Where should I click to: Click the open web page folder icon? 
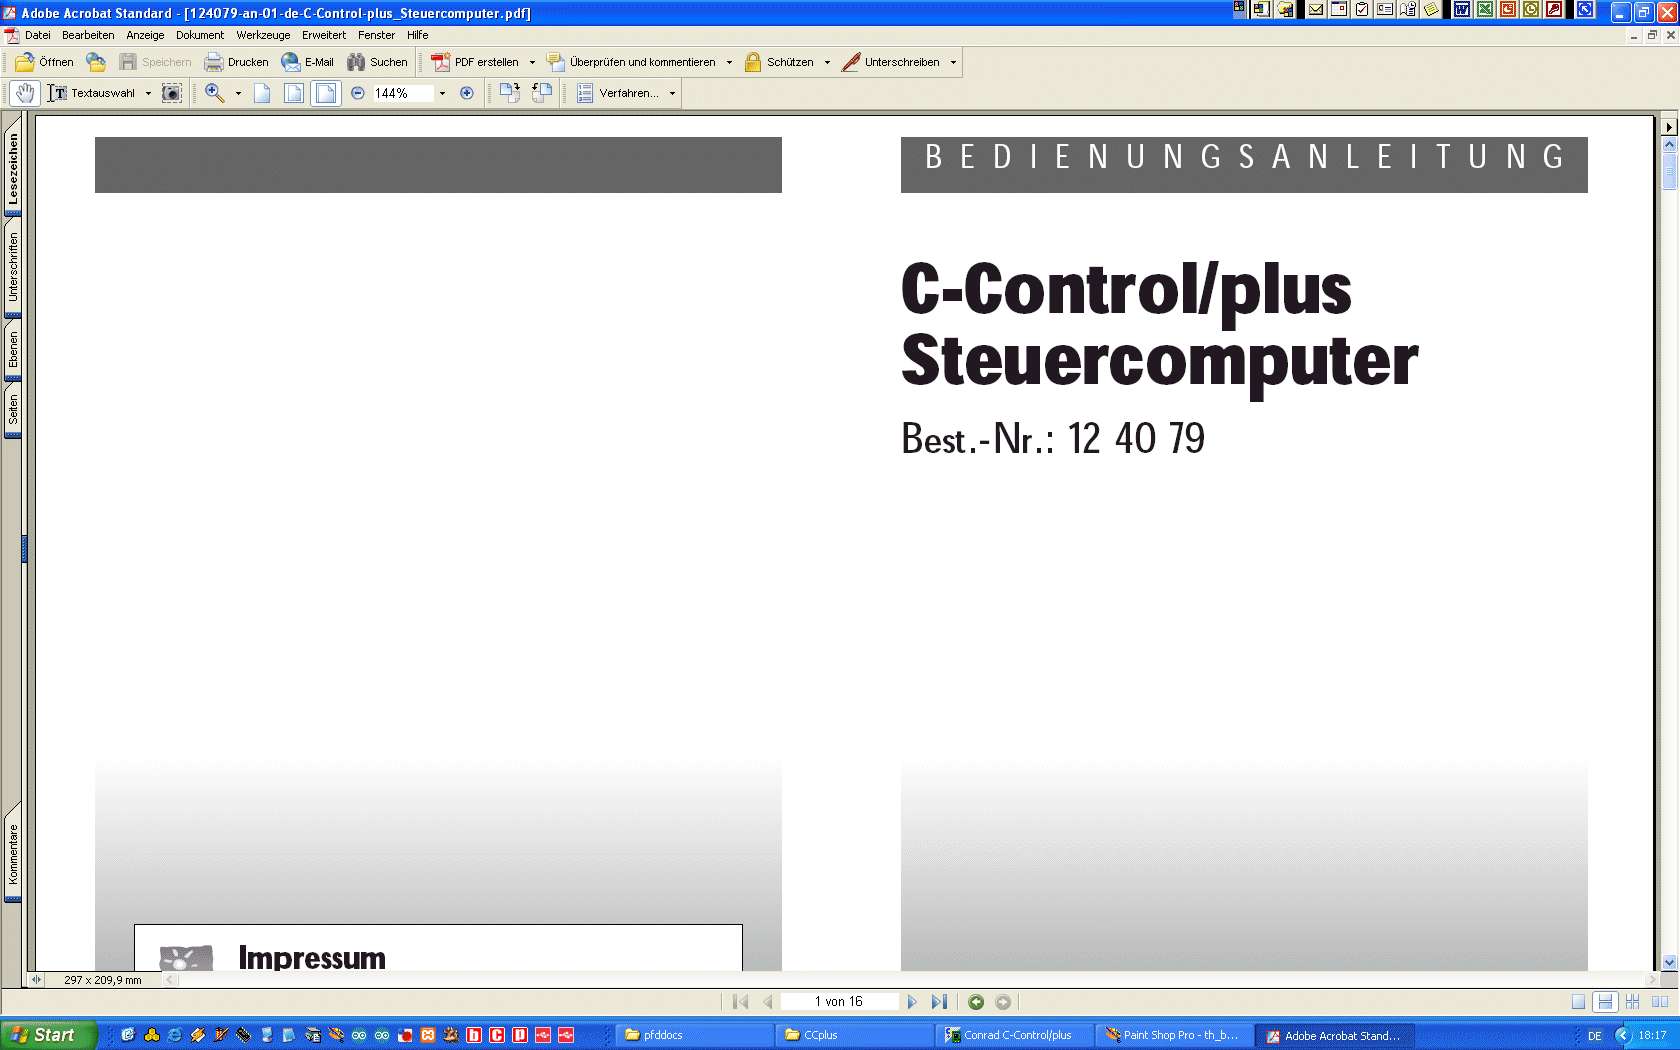pos(96,62)
